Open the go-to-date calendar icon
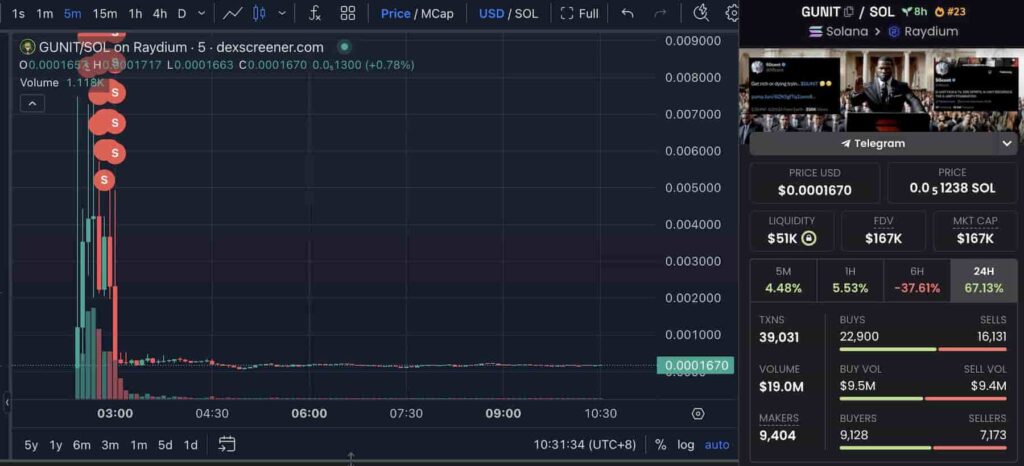 pyautogui.click(x=227, y=444)
